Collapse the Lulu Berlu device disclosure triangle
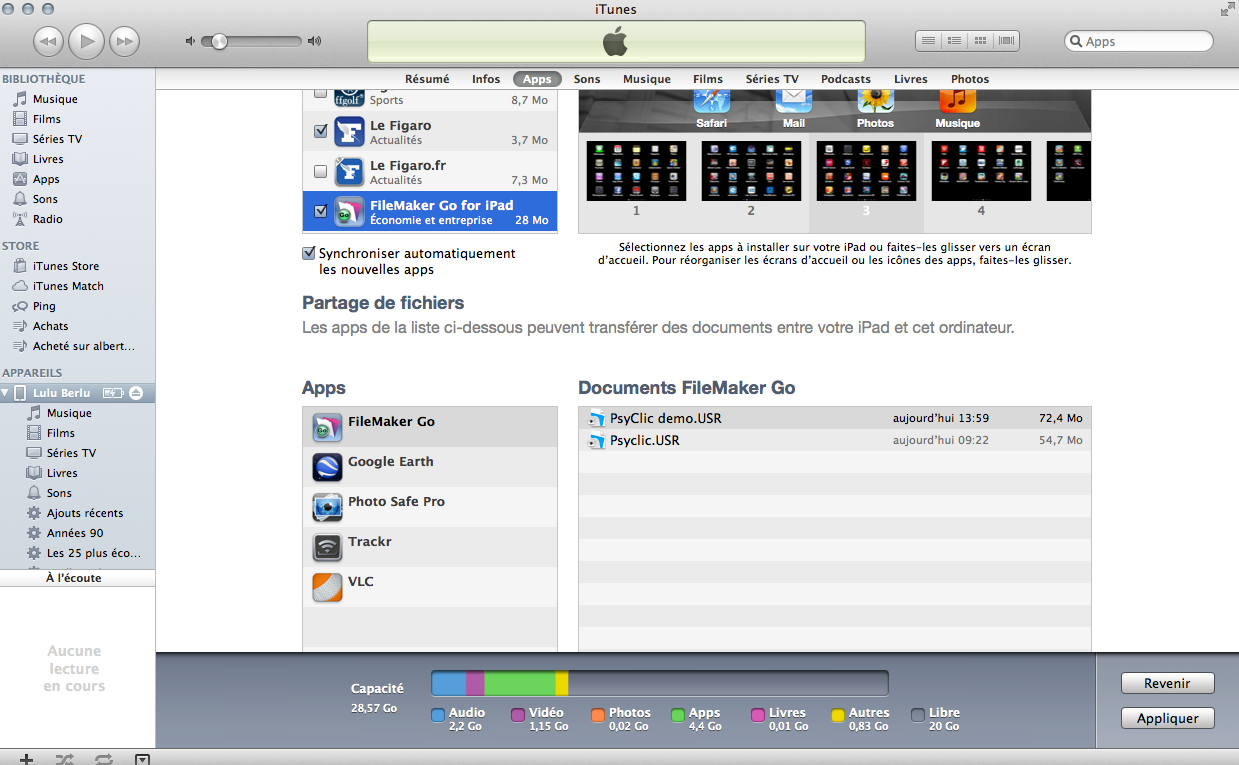1239x765 pixels. point(6,393)
